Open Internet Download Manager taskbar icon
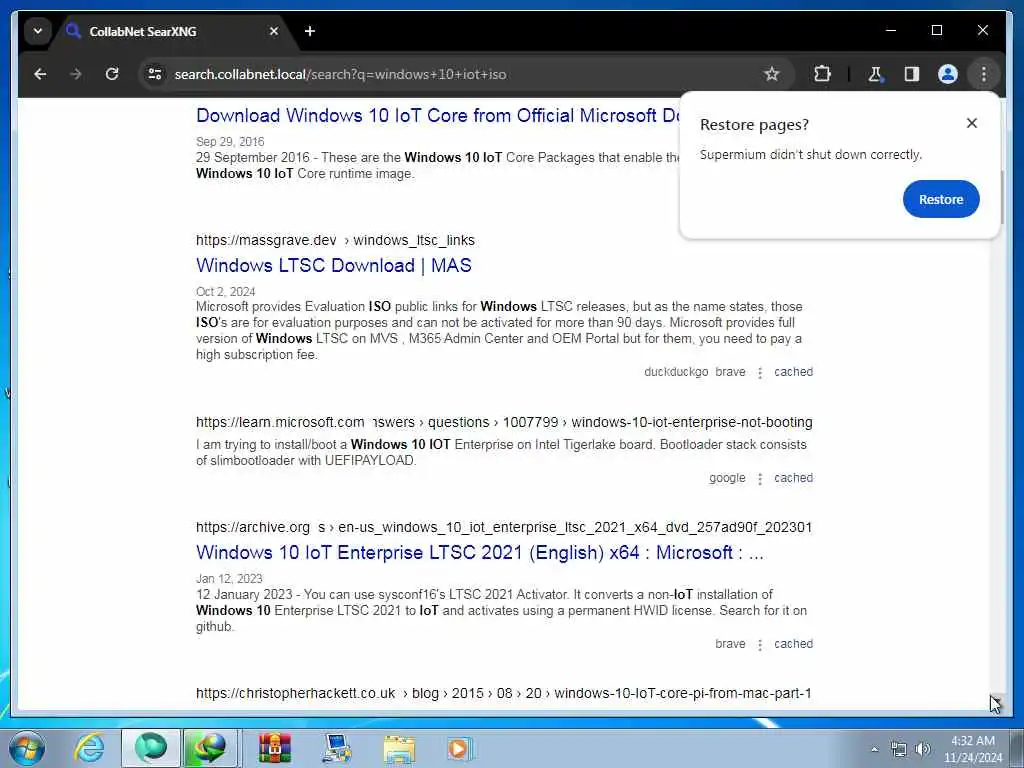Screen dimensions: 1024x768 [x=210, y=748]
